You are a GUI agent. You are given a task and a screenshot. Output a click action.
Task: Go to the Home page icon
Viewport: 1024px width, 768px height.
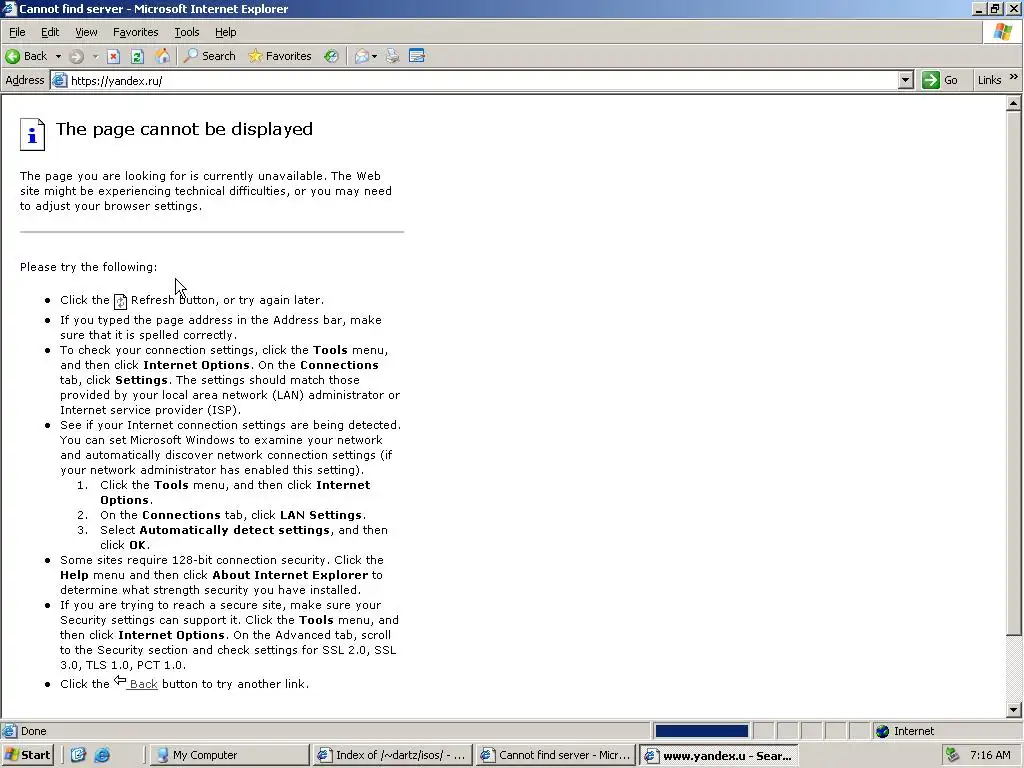pyautogui.click(x=162, y=56)
